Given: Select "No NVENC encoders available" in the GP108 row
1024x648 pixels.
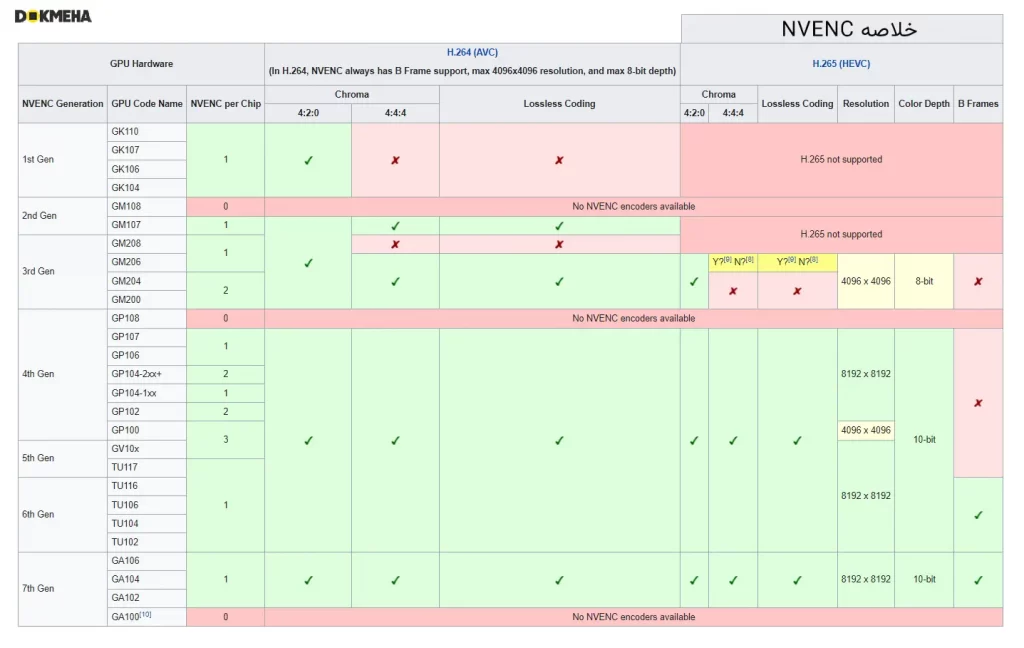Looking at the screenshot, I should click(x=633, y=318).
